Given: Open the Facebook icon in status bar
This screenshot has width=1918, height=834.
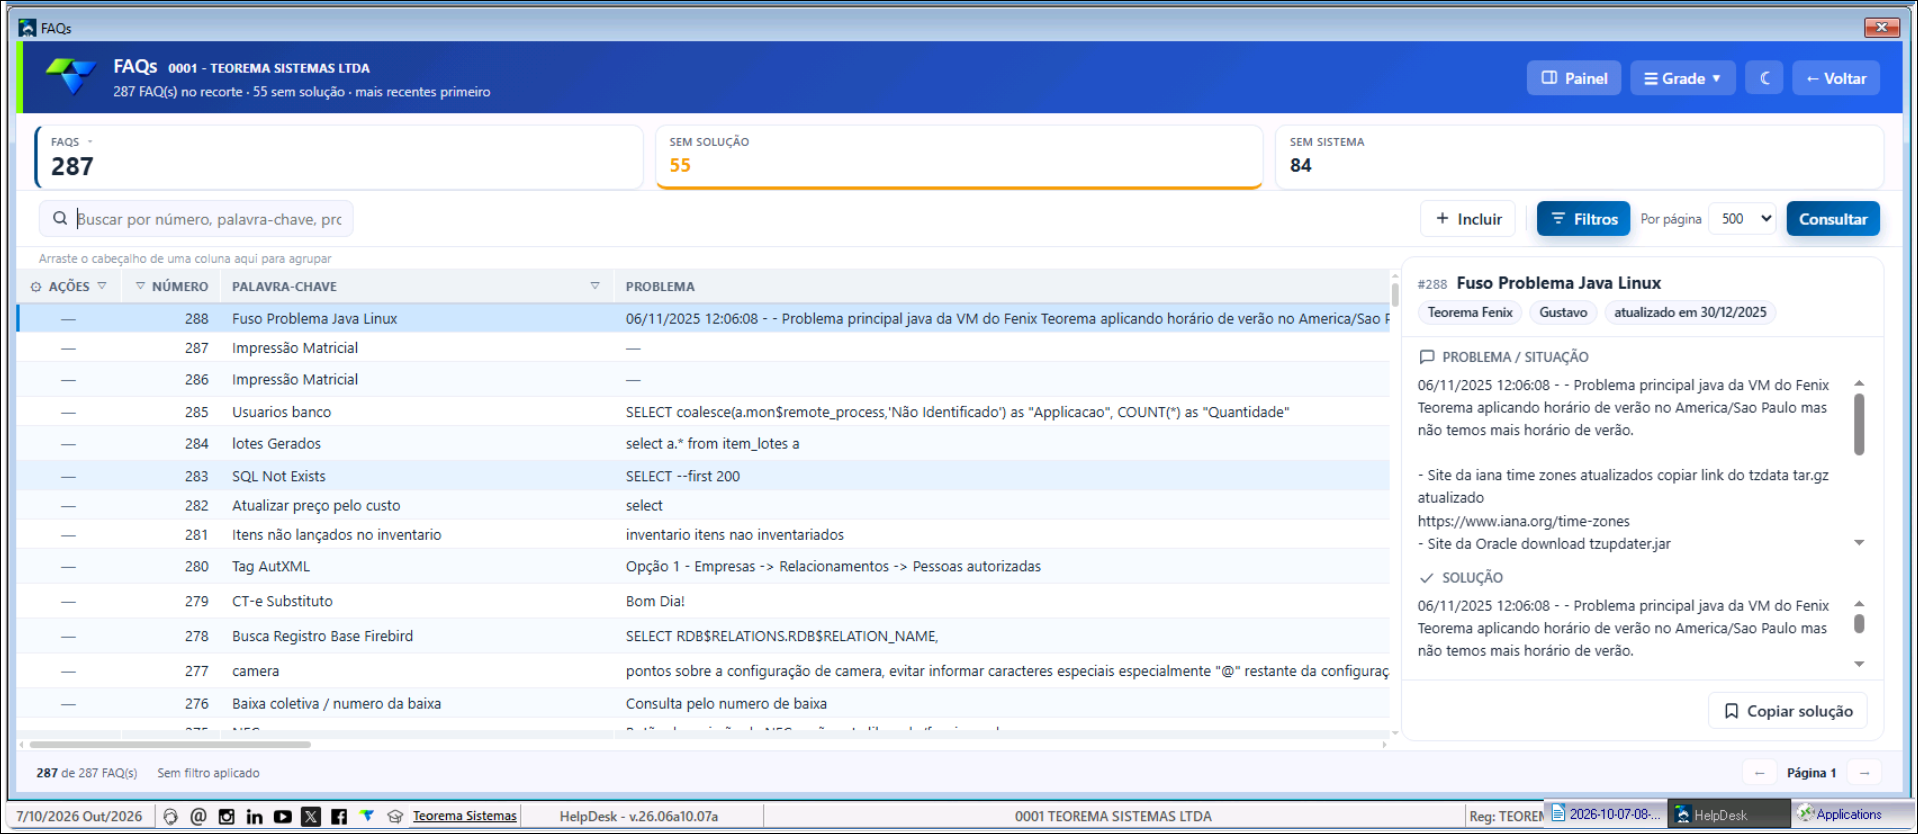Looking at the screenshot, I should click(x=338, y=816).
